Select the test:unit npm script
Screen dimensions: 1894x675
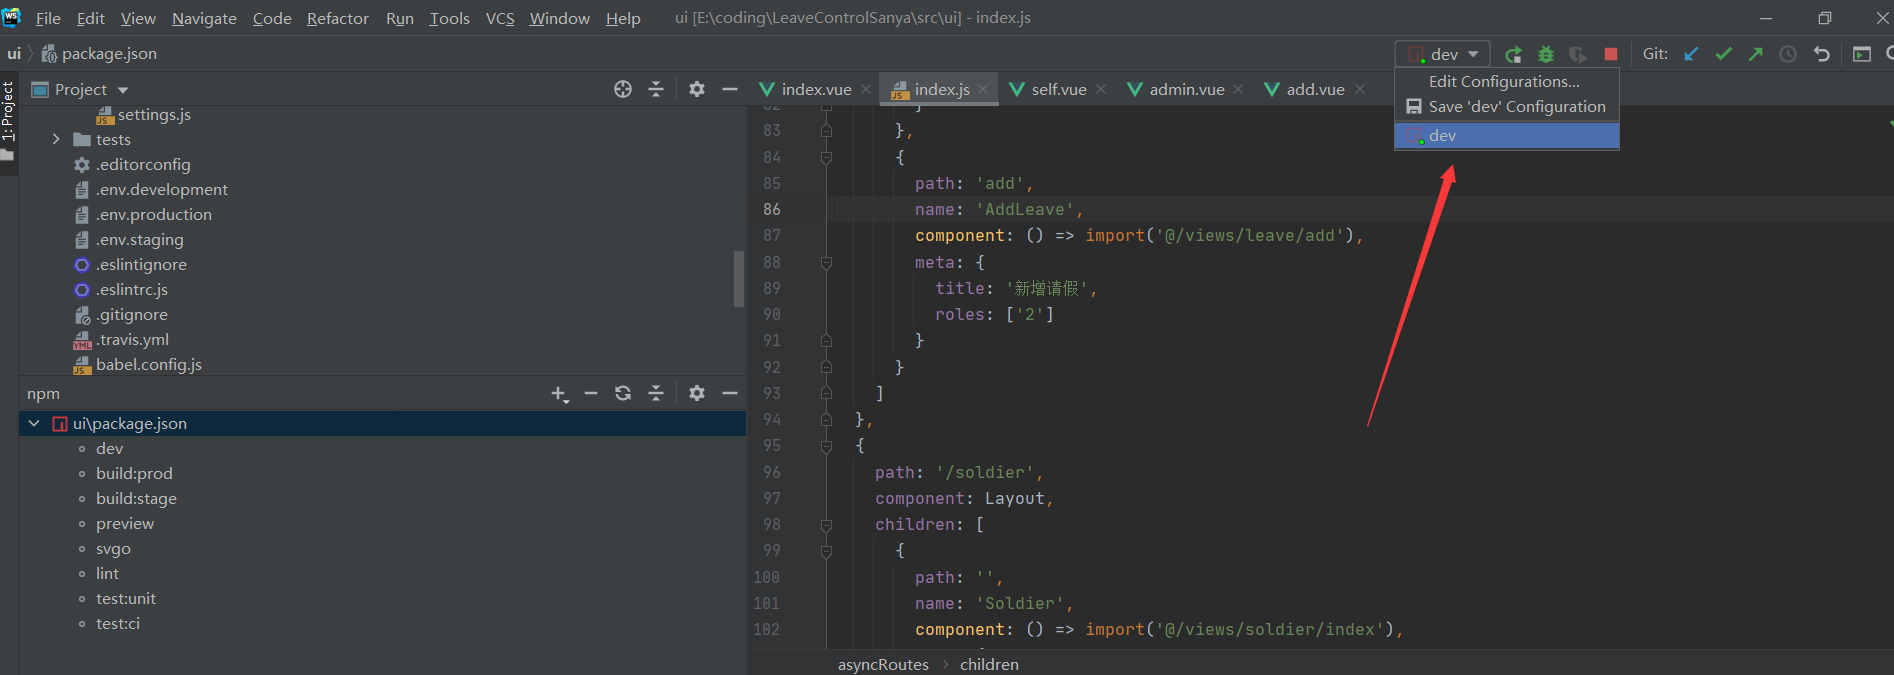(126, 598)
